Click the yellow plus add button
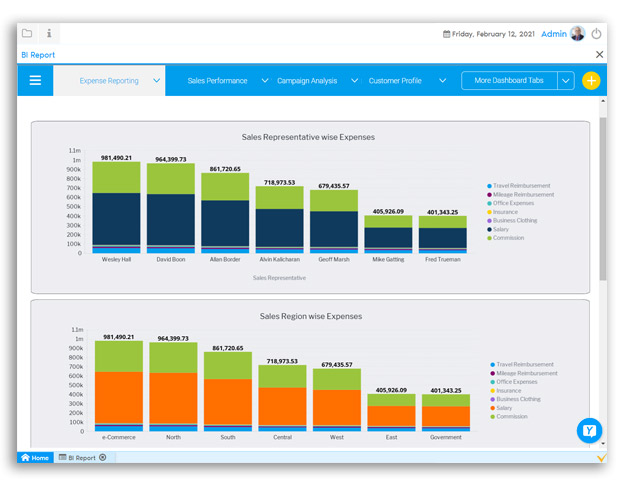Screen dimensions: 624x486 click(590, 80)
